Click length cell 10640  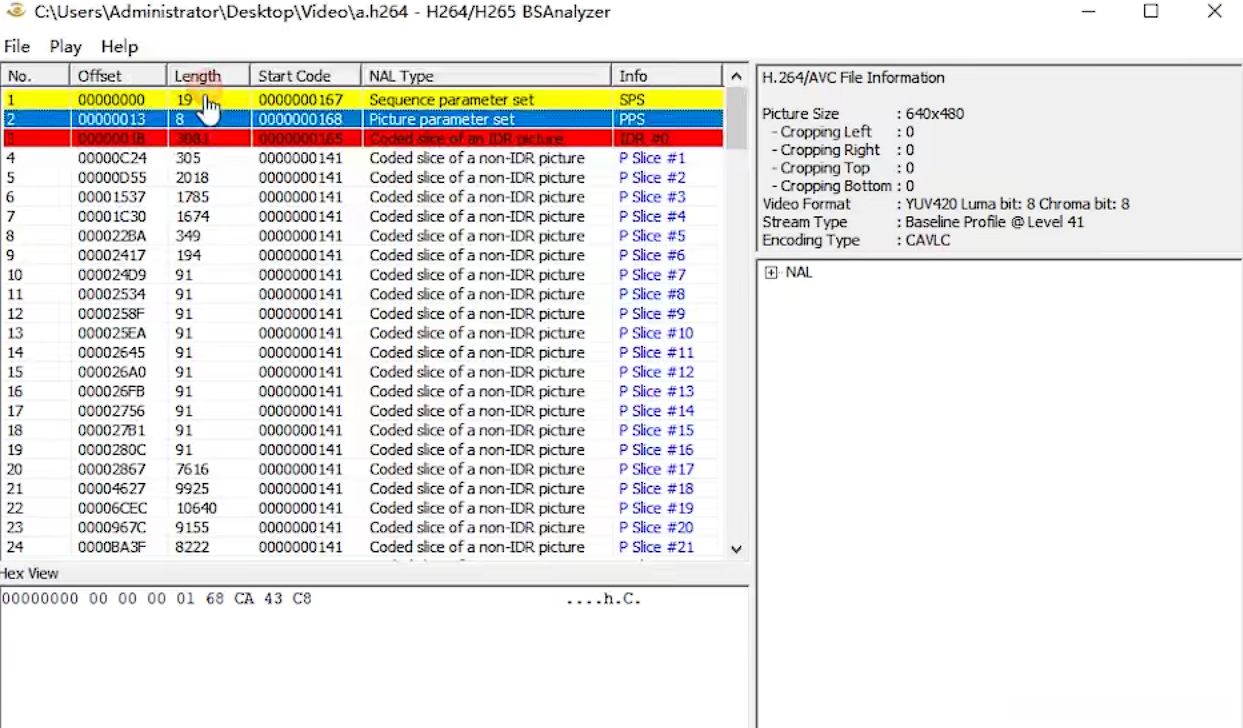tap(196, 509)
